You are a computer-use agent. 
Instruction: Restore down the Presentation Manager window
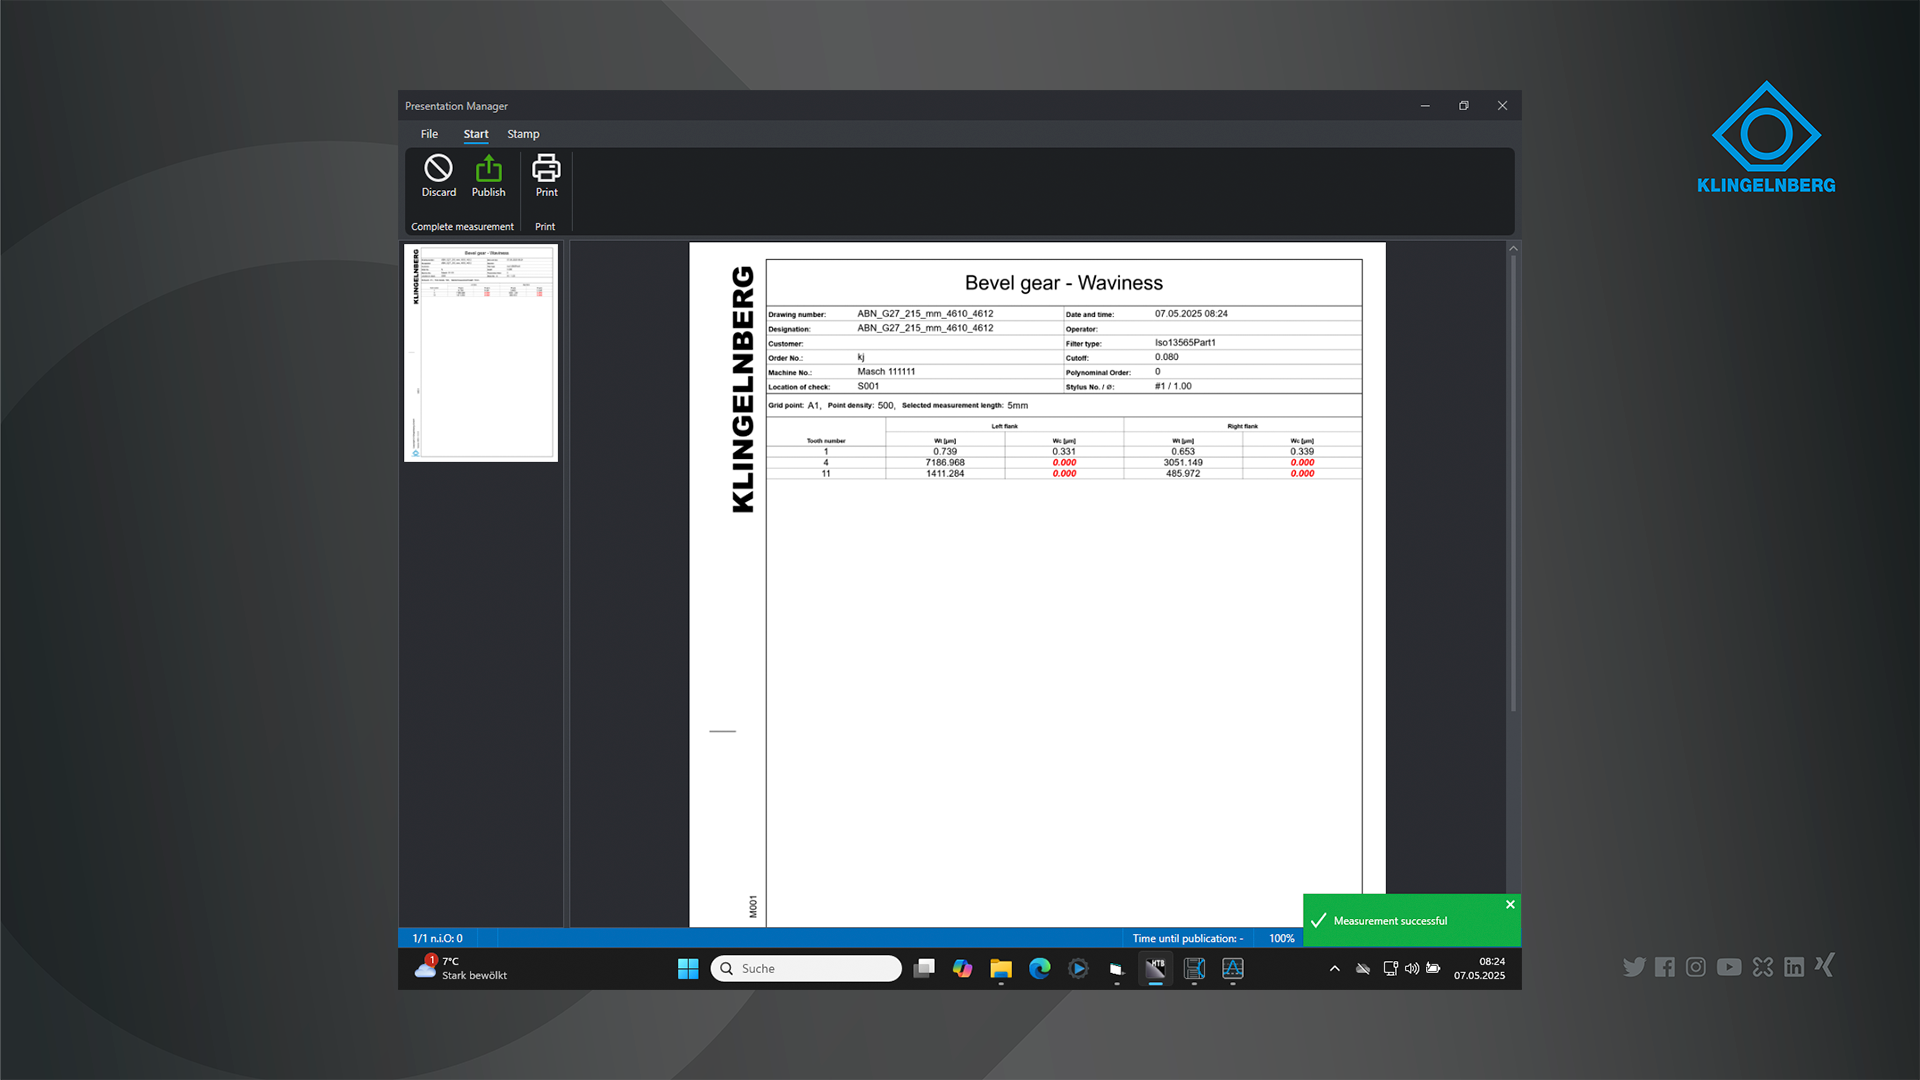[x=1464, y=106]
